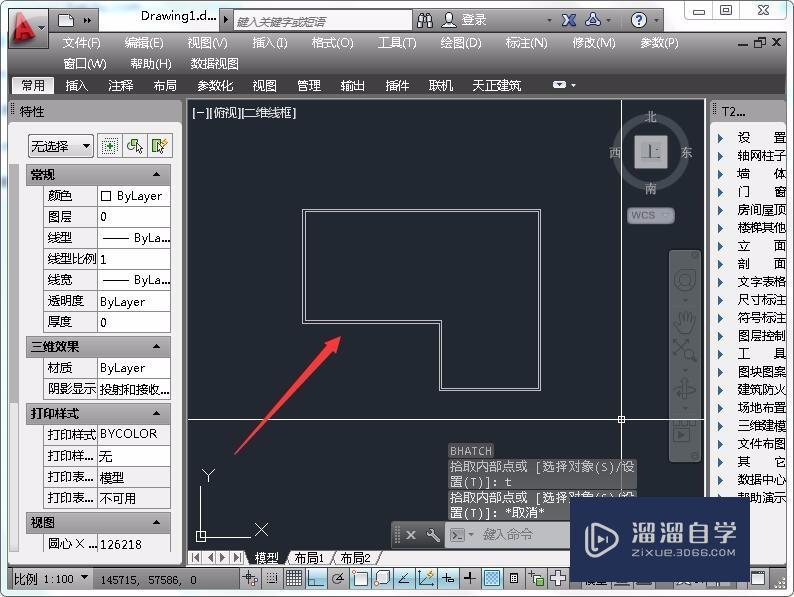Toggle 3D Object Snap in status bar
The image size is (794, 597).
[x=382, y=578]
